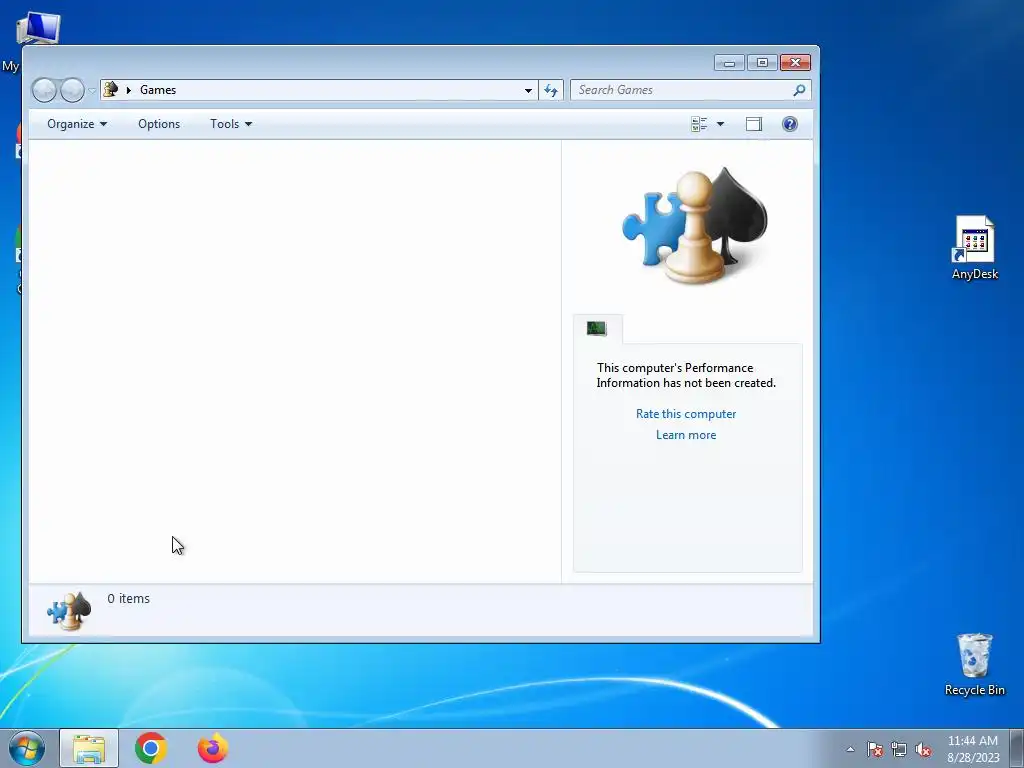Open the blue Help button
The width and height of the screenshot is (1024, 768).
click(790, 124)
